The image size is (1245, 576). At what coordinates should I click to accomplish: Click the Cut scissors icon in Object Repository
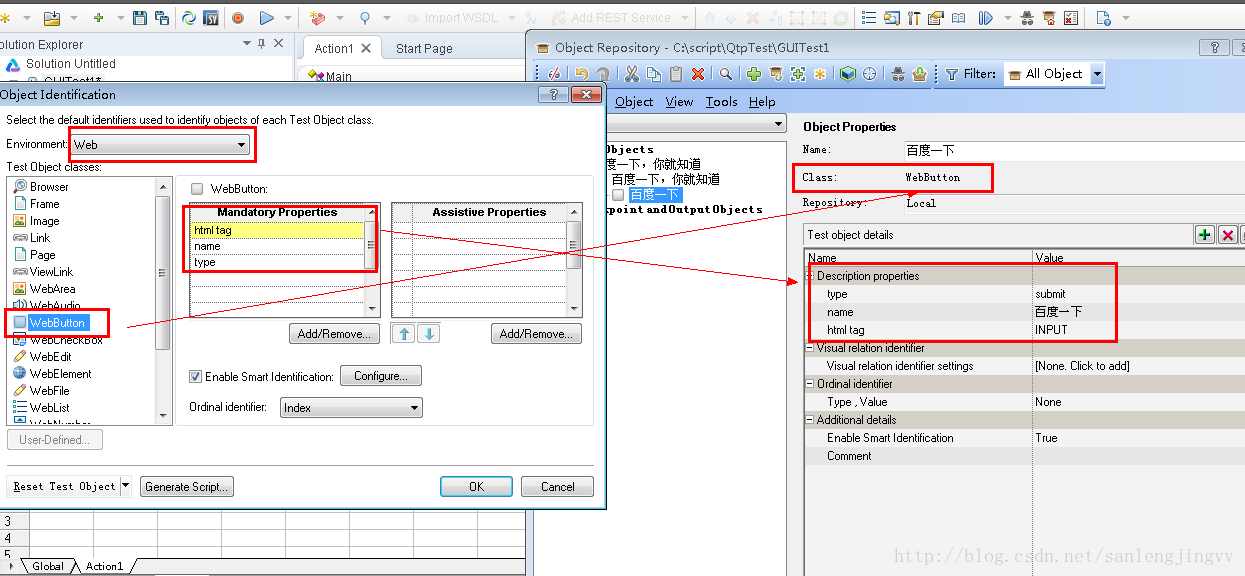click(631, 74)
